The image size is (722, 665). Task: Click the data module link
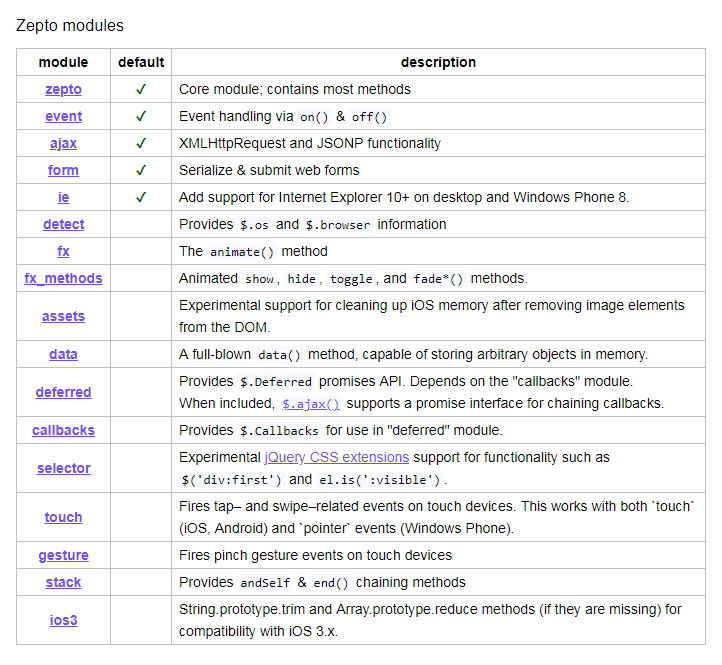tap(63, 354)
